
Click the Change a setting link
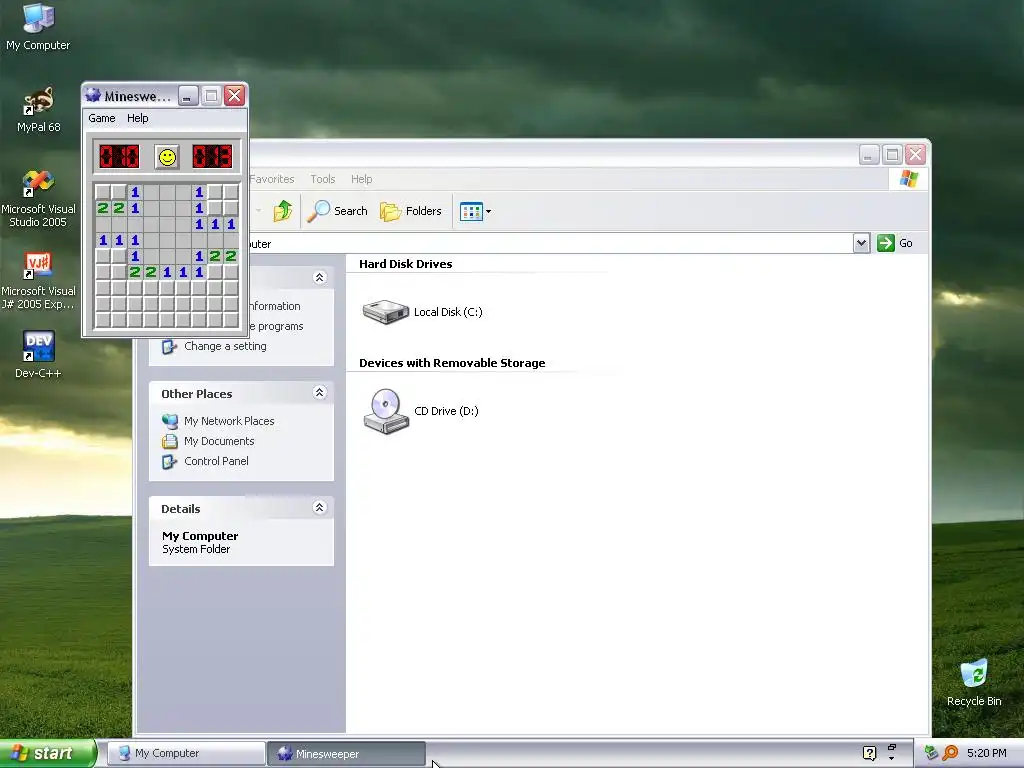pyautogui.click(x=225, y=346)
